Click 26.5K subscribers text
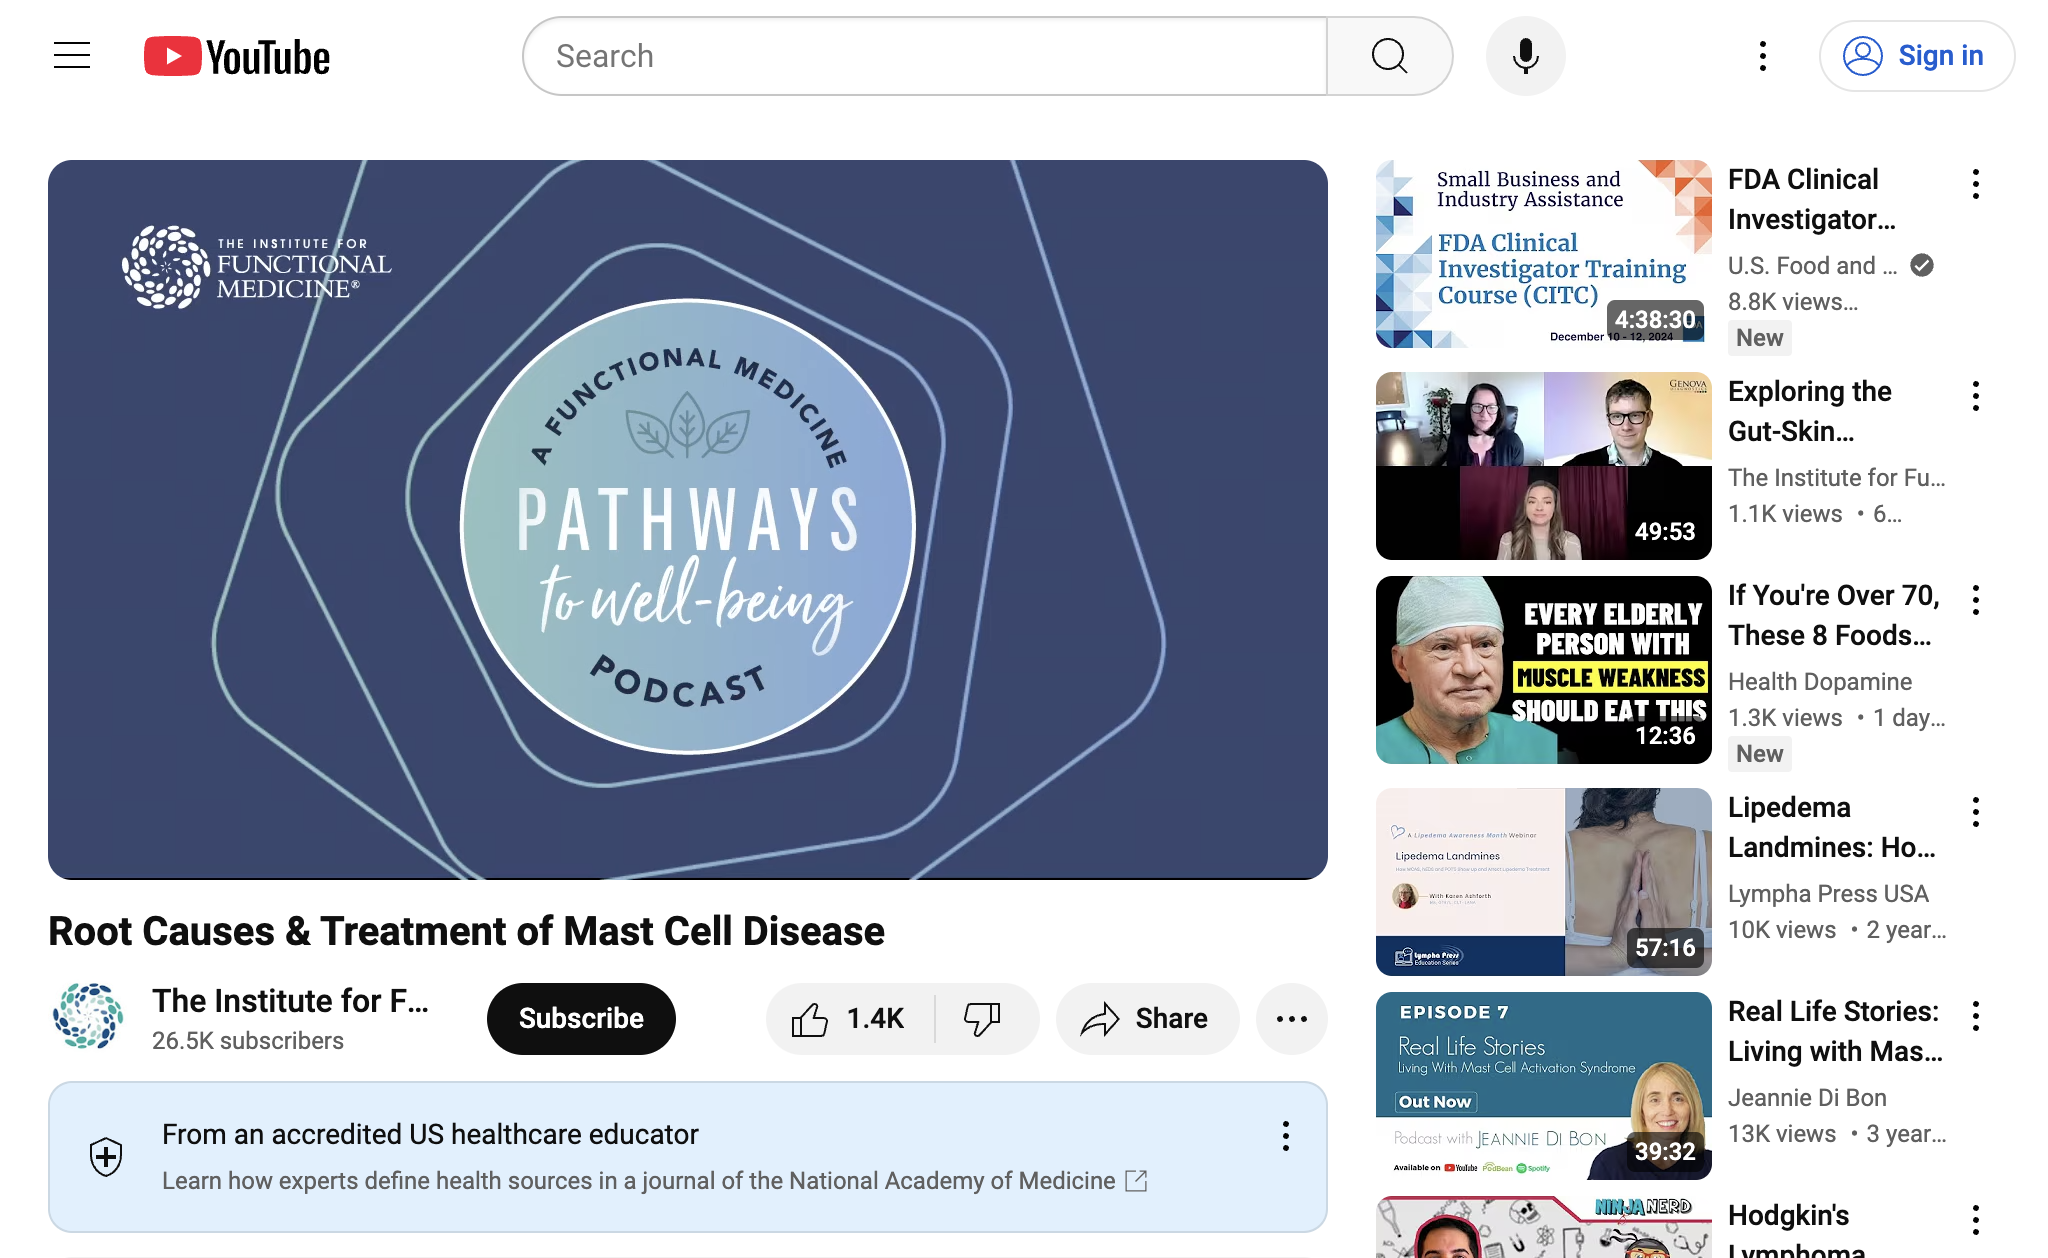Viewport: 2048px width, 1258px height. point(248,1041)
